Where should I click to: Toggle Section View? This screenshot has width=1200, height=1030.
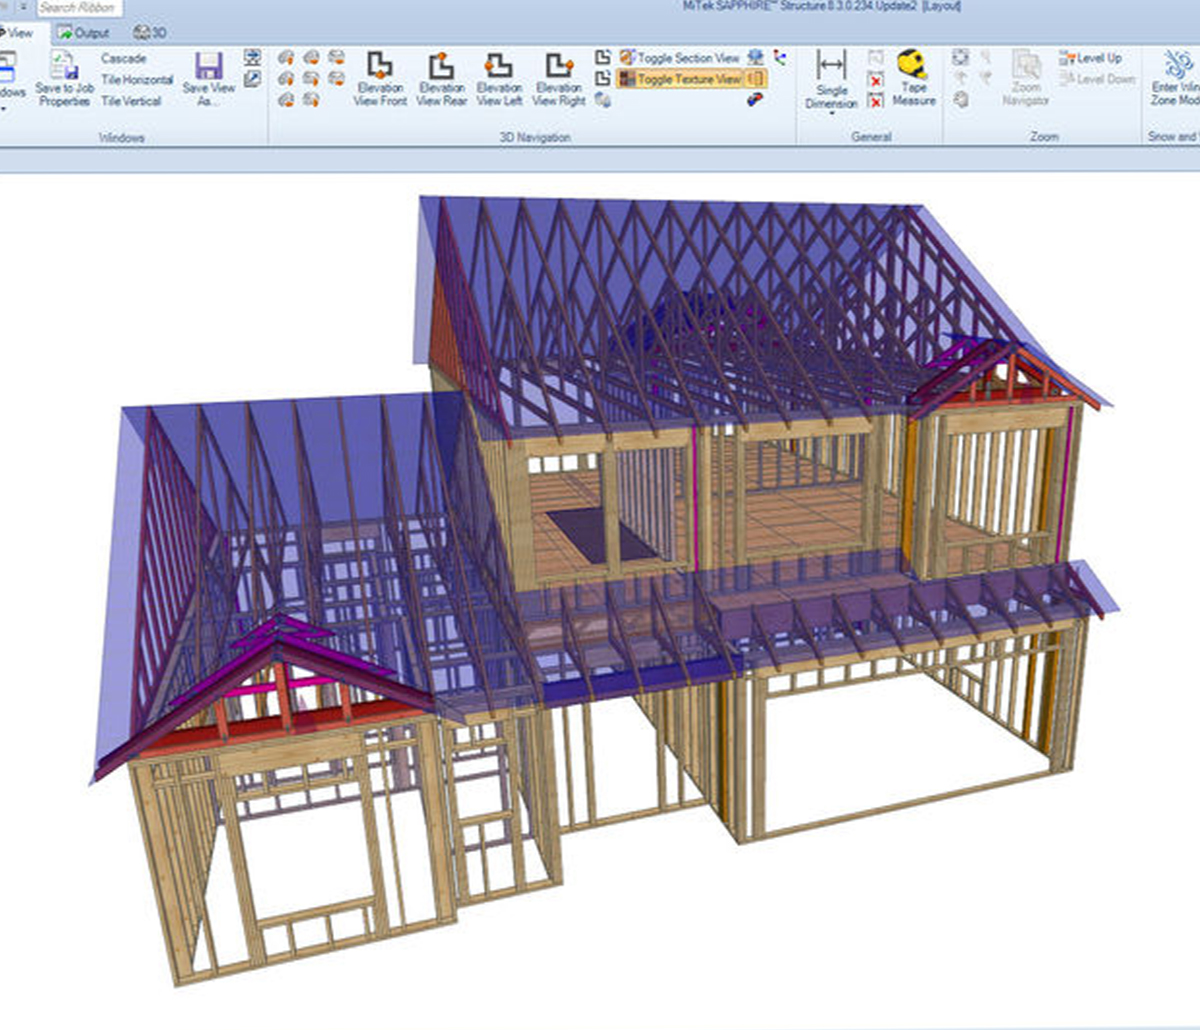683,58
